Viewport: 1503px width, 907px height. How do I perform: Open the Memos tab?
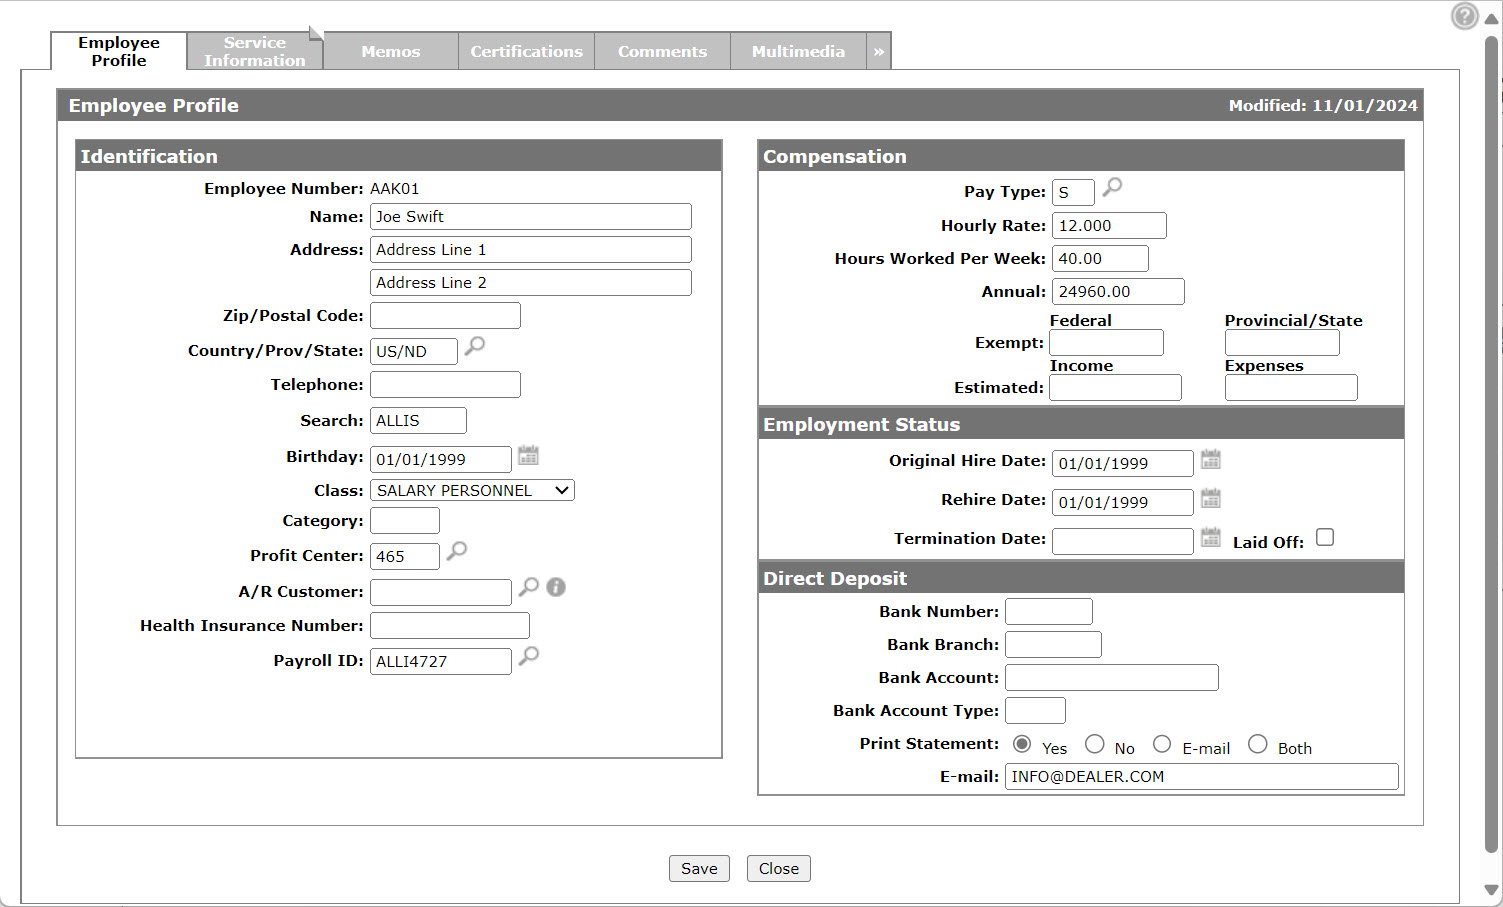pyautogui.click(x=391, y=51)
